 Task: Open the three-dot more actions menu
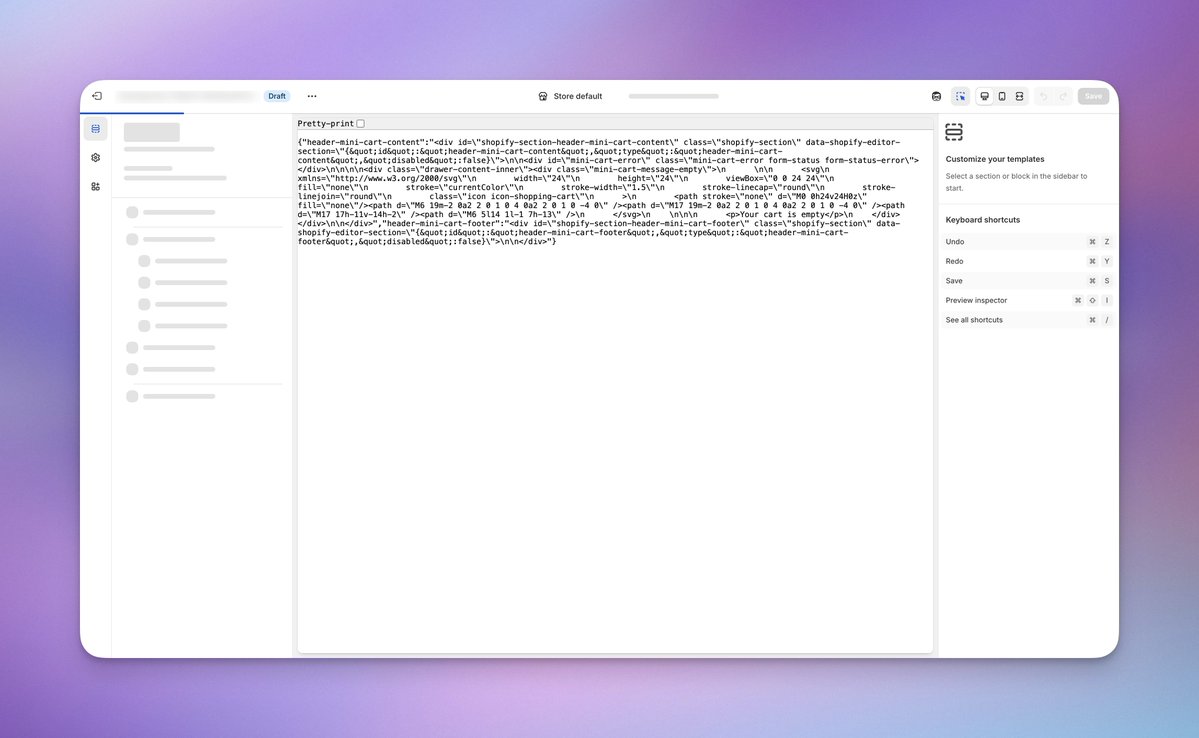click(x=312, y=96)
